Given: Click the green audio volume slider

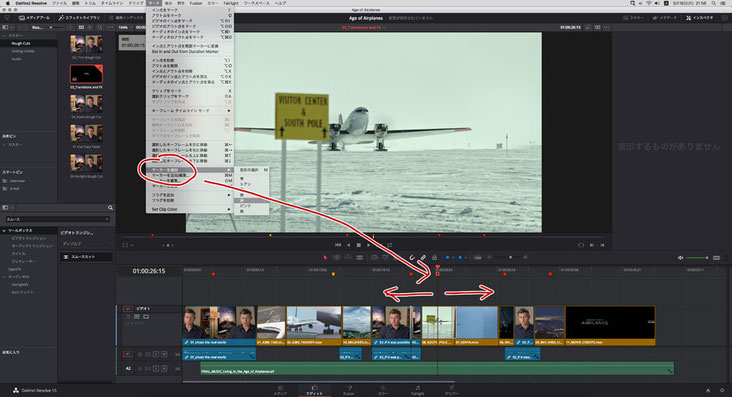Looking at the screenshot, I should coord(697,258).
